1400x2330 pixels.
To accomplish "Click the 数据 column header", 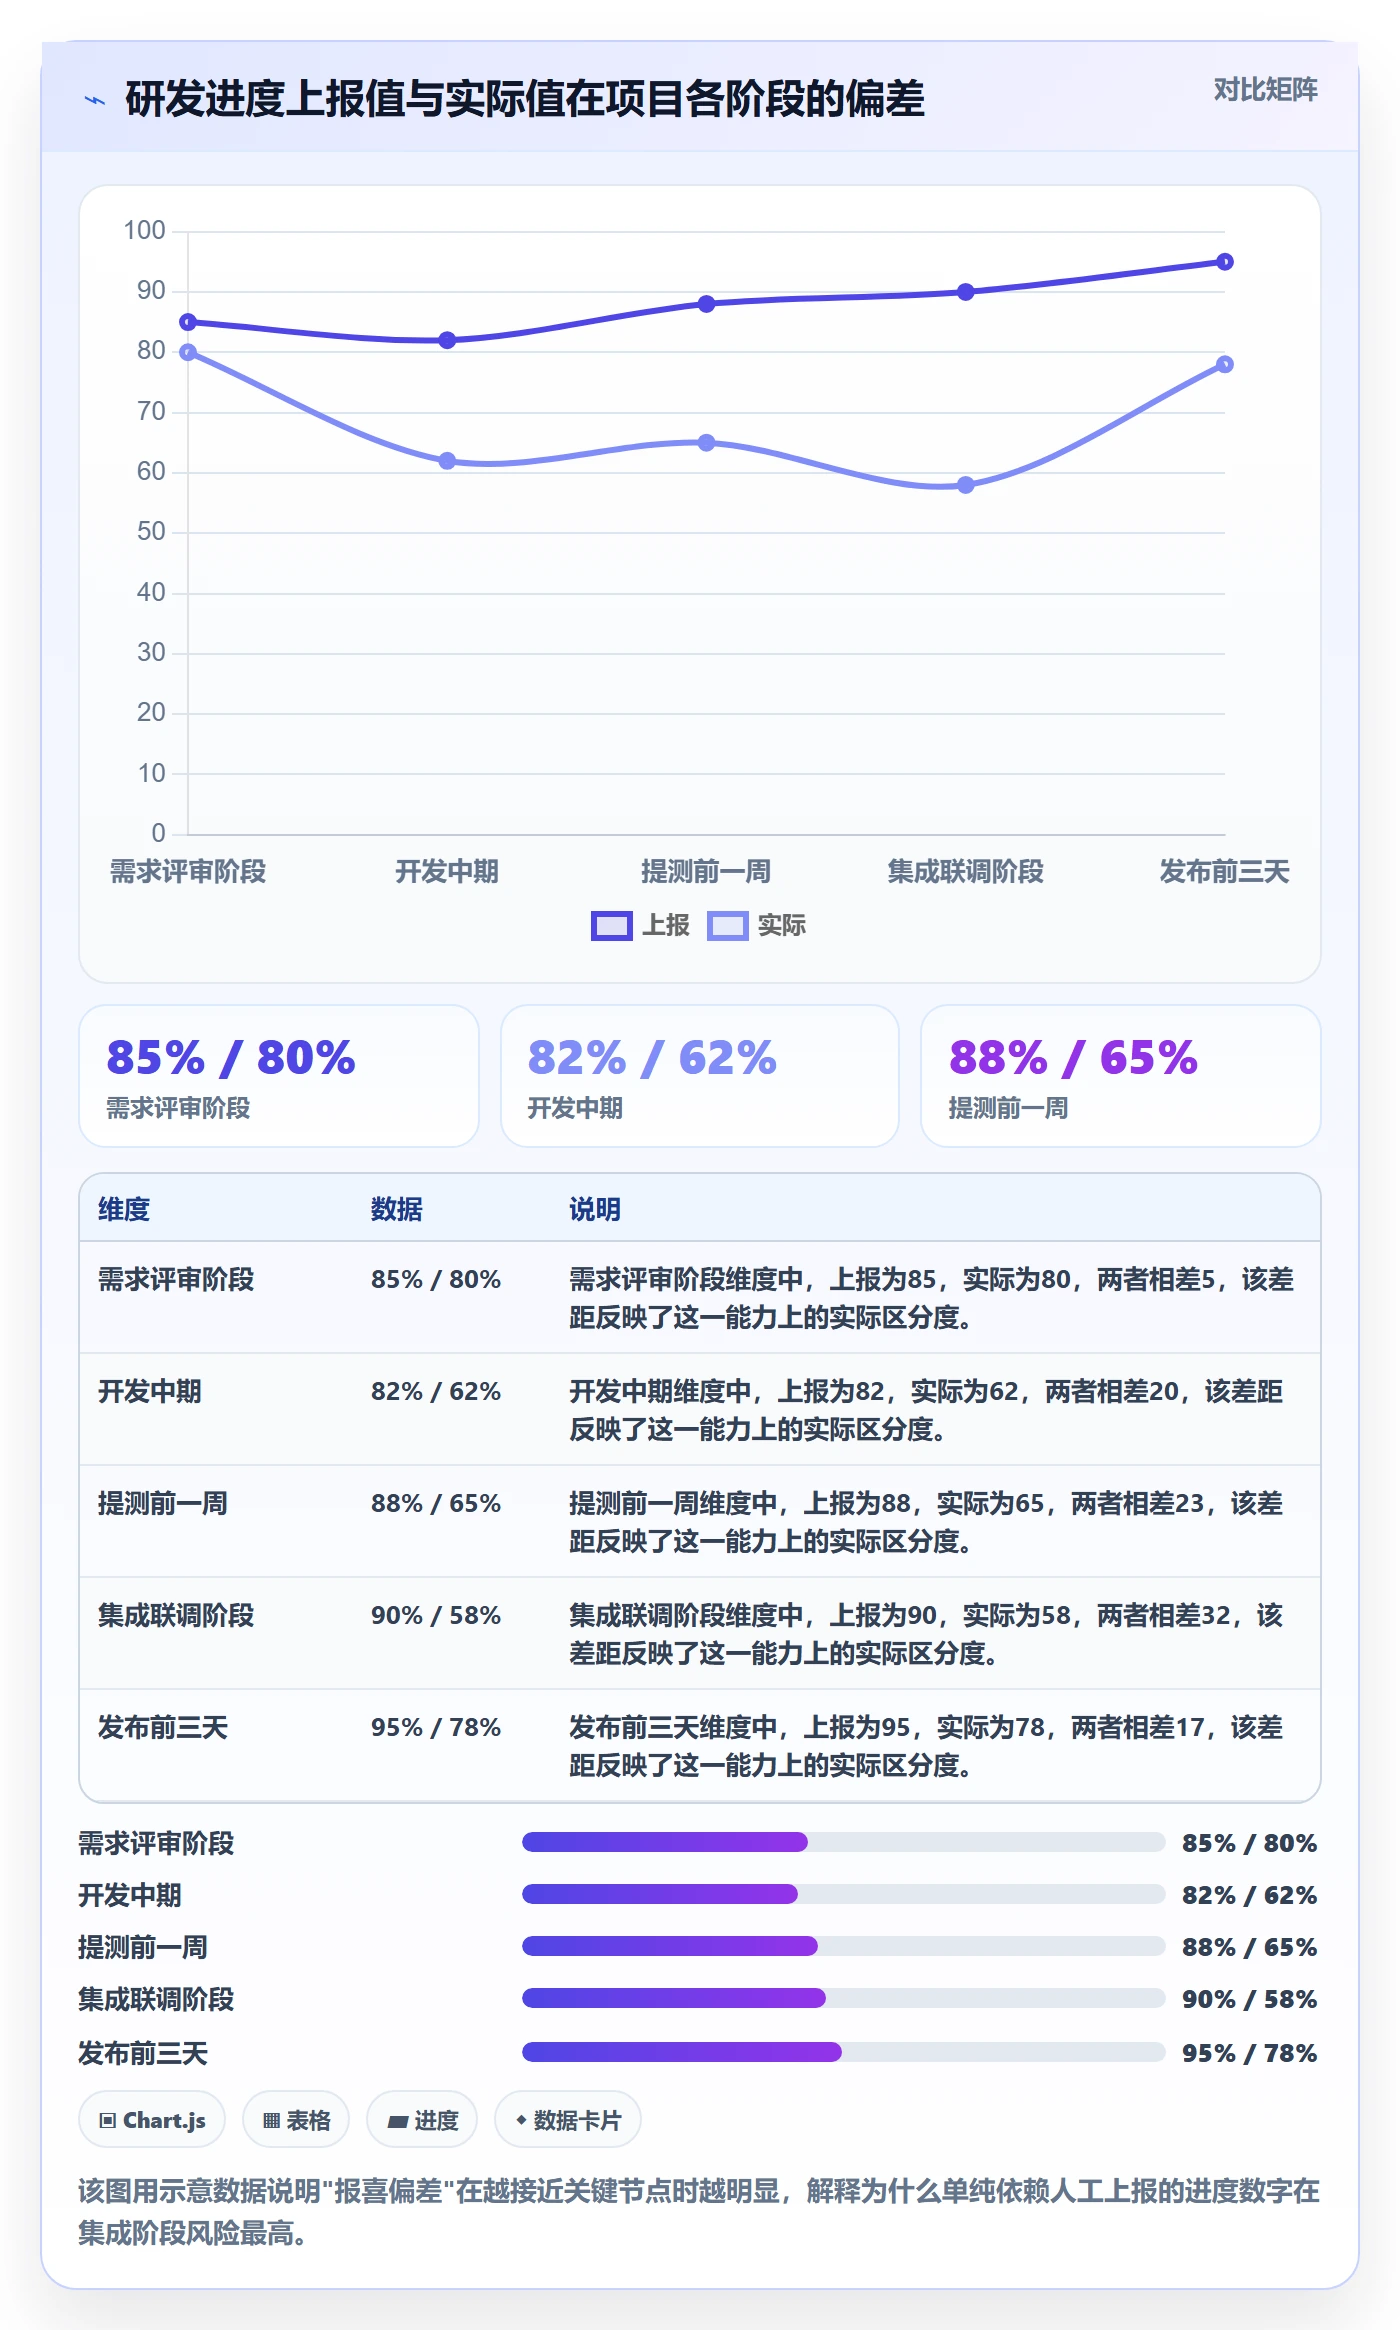I will (397, 1209).
